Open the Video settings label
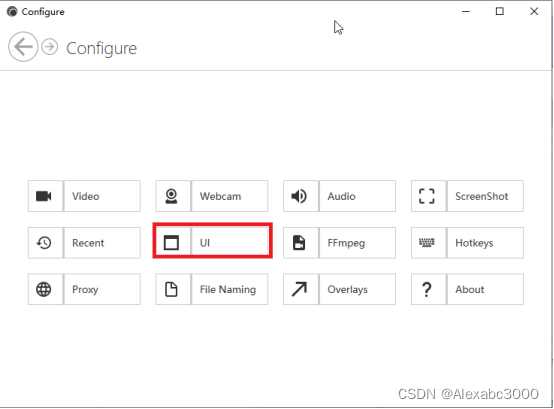This screenshot has width=554, height=409. pyautogui.click(x=86, y=196)
